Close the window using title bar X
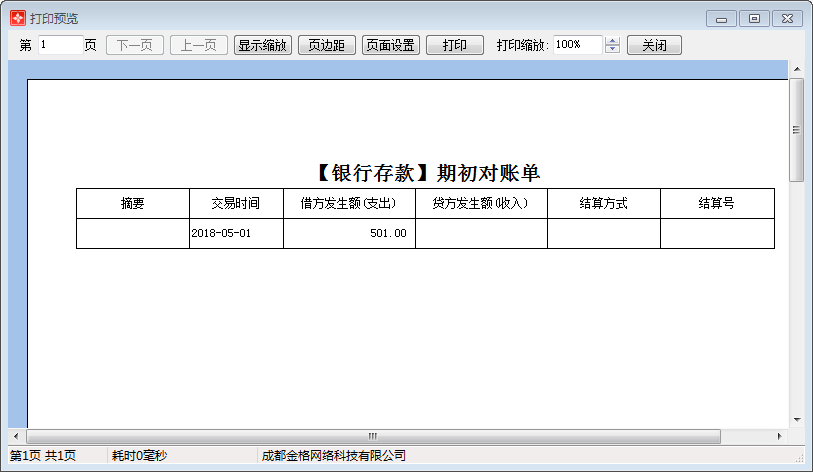 tap(787, 18)
